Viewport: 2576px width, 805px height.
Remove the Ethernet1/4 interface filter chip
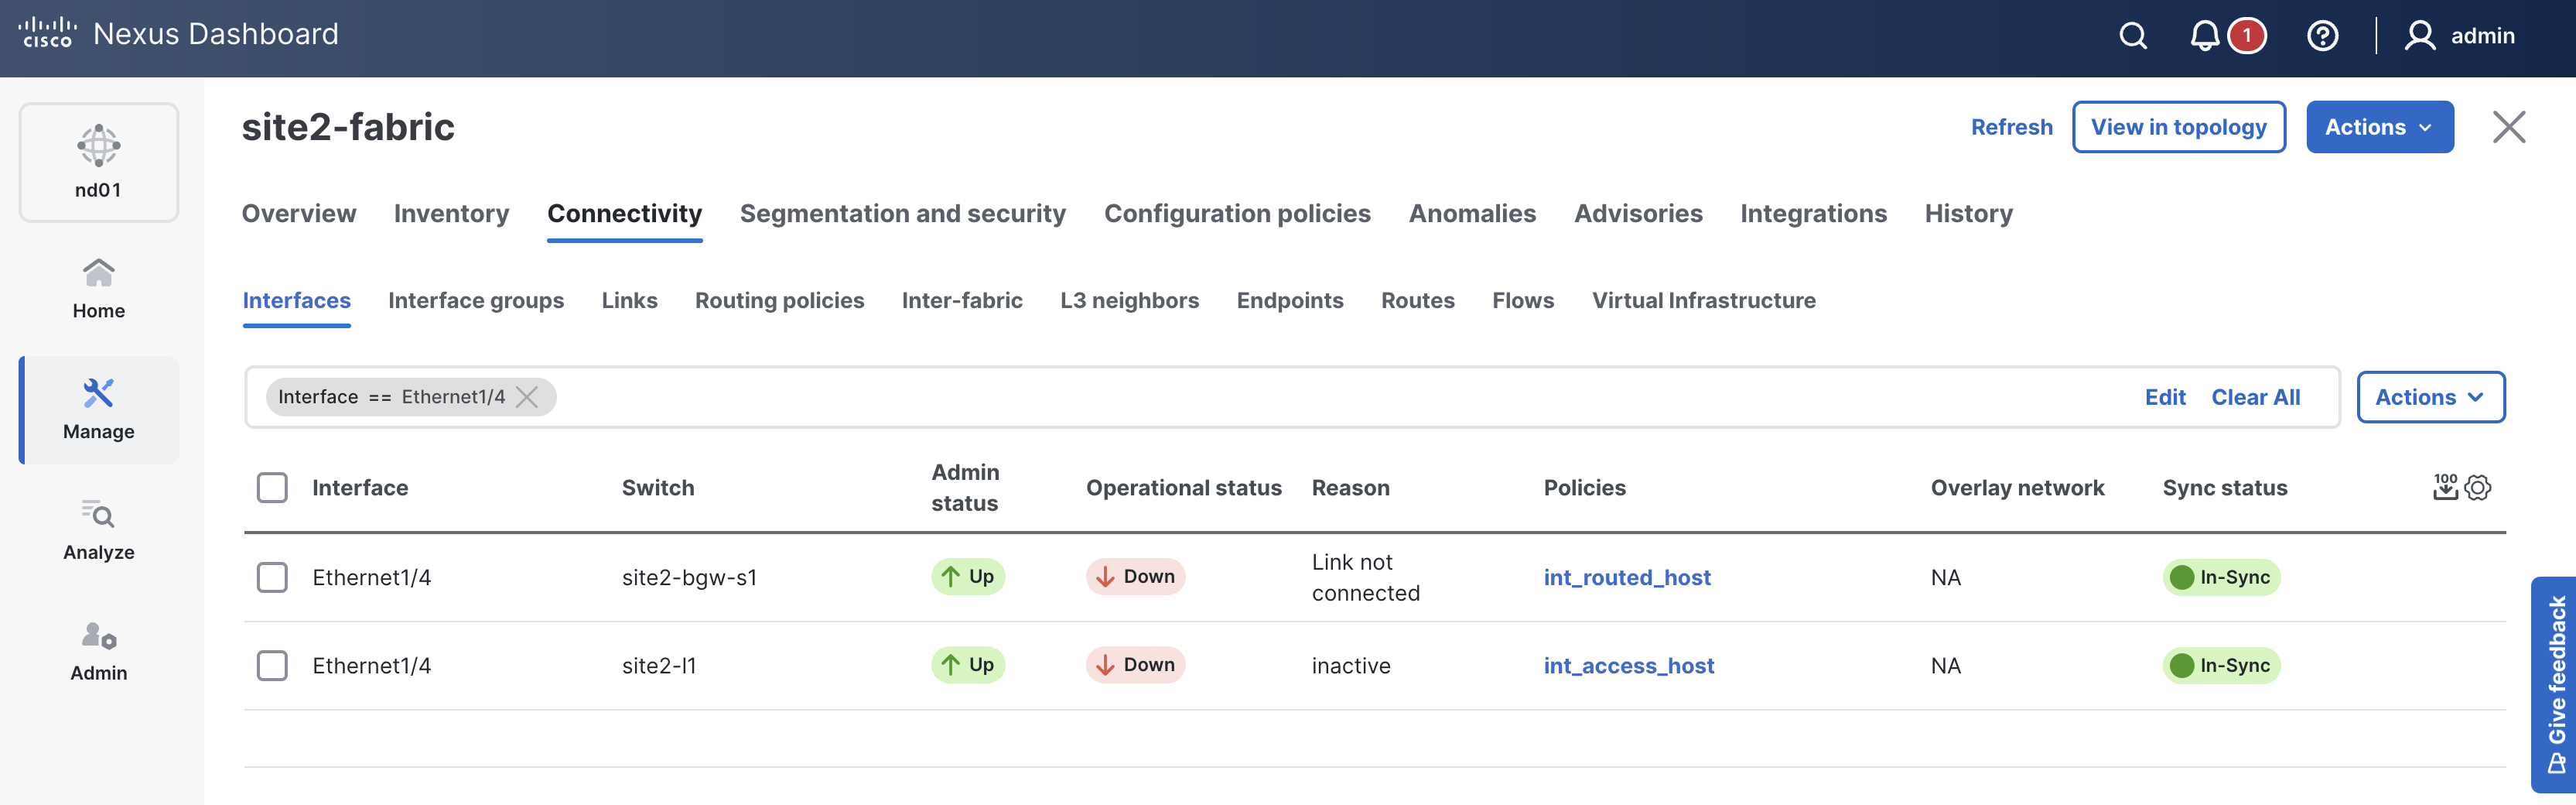[x=527, y=397]
